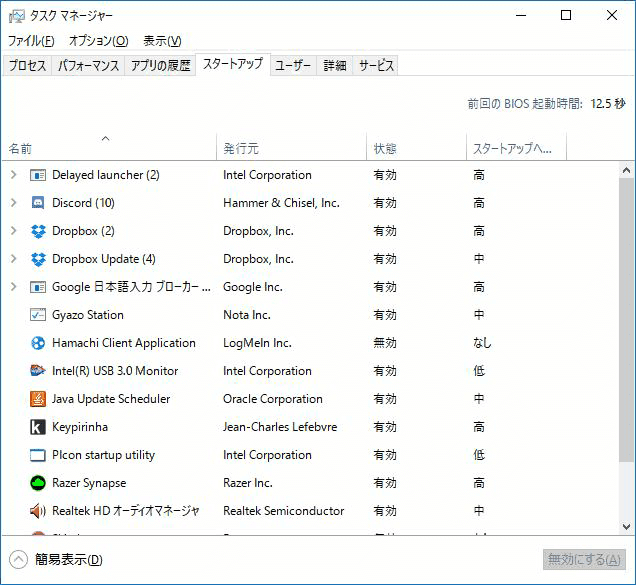Switch to the ユーザー tab

point(293,66)
